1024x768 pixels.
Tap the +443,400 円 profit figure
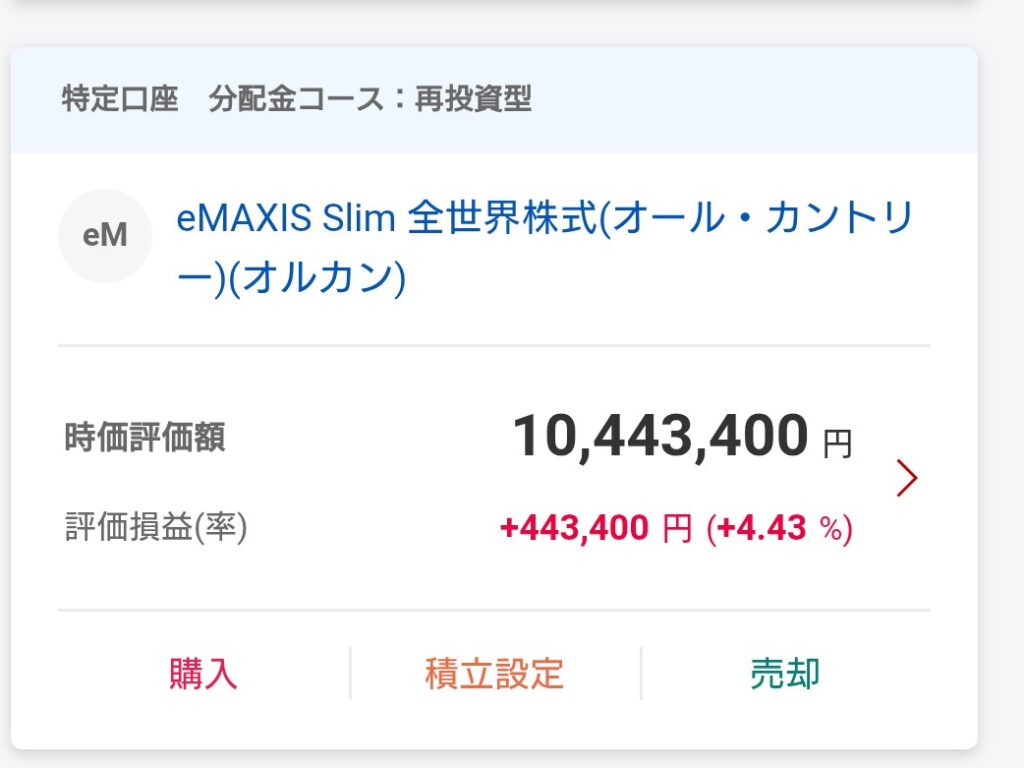click(595, 527)
